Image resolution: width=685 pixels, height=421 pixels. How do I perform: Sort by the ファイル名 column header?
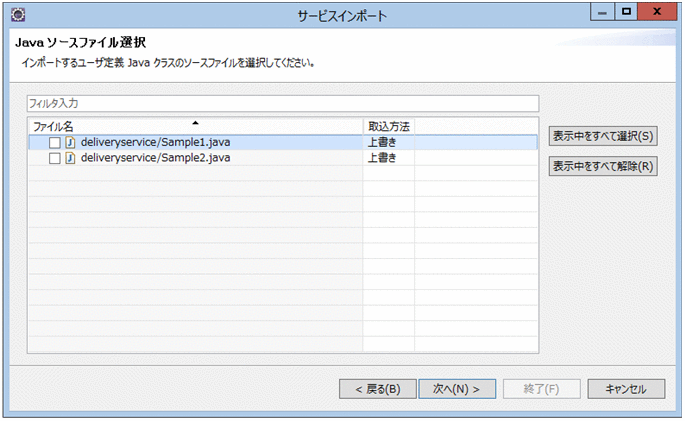click(196, 126)
